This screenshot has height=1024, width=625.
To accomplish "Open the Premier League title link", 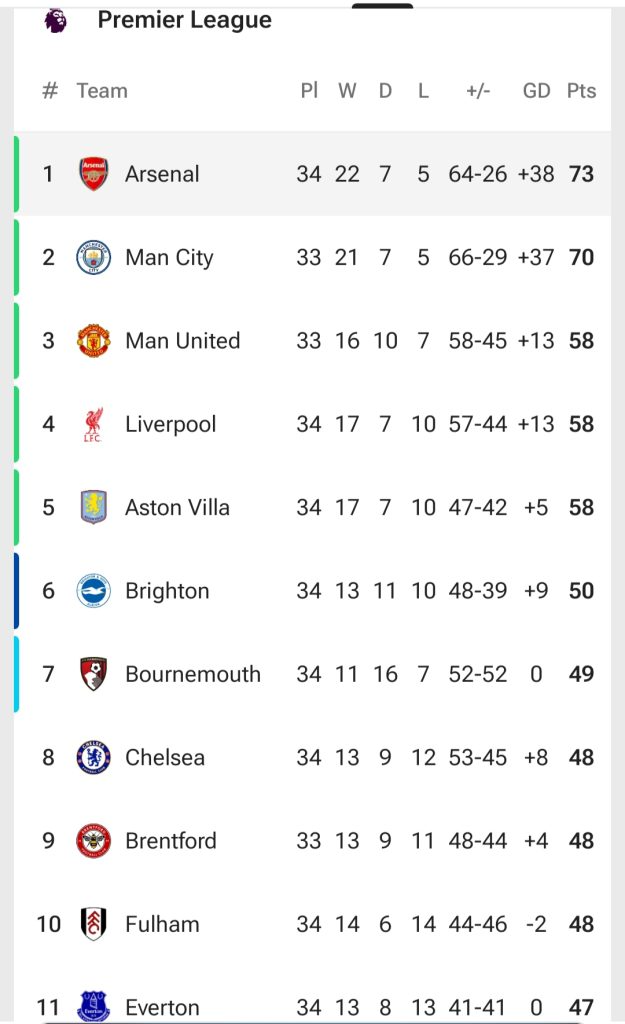I will (x=185, y=20).
